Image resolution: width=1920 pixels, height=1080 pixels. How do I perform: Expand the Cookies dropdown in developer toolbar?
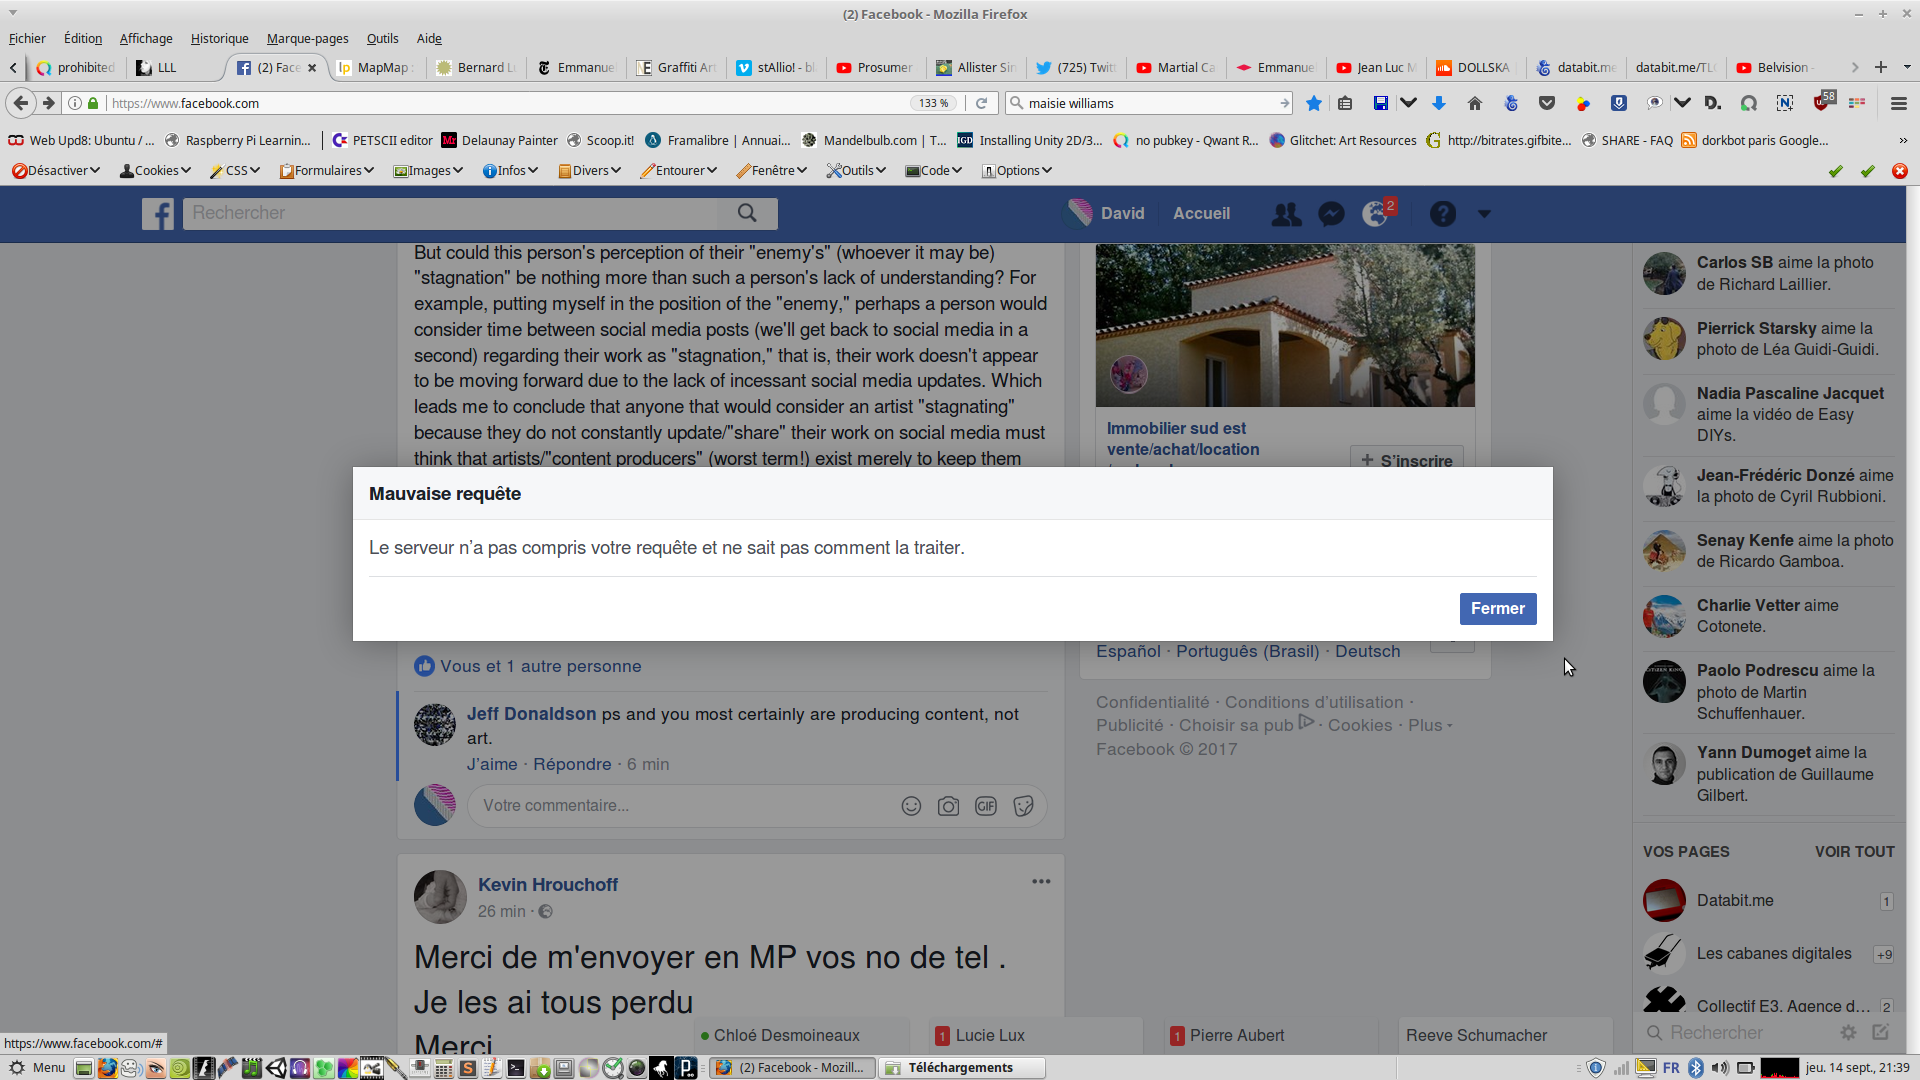156,171
